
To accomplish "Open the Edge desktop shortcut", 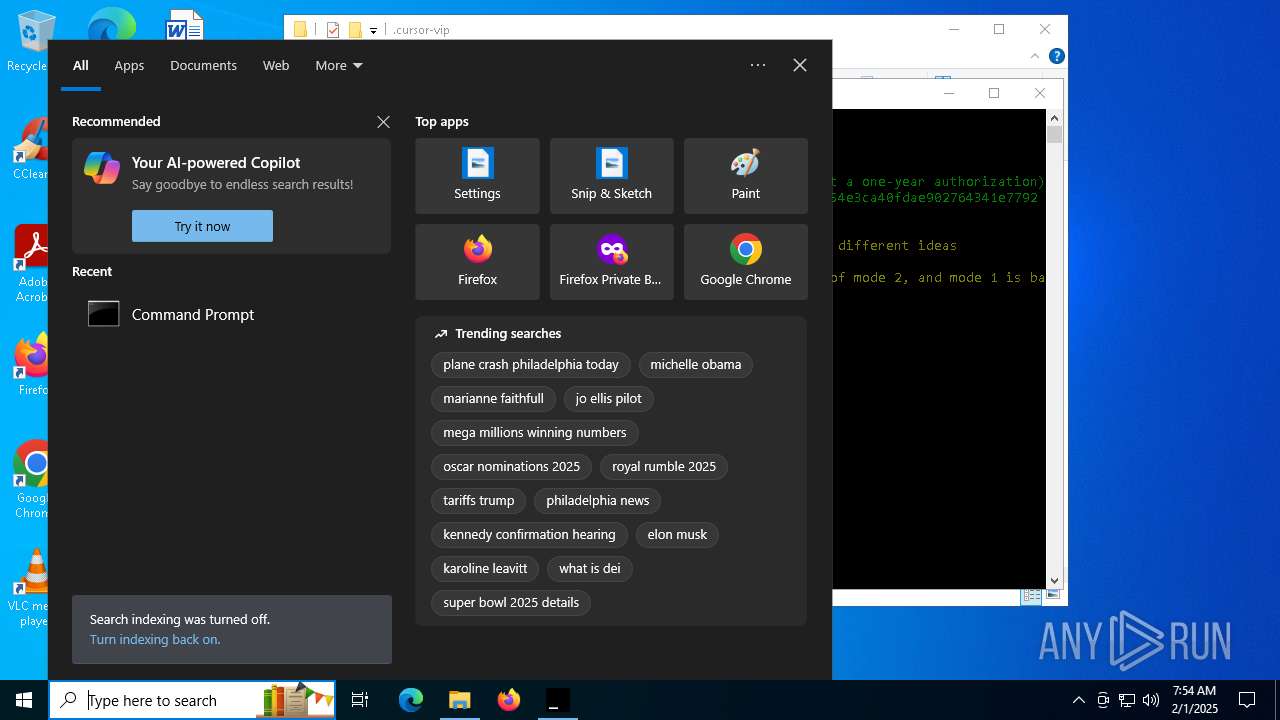I will tap(110, 24).
